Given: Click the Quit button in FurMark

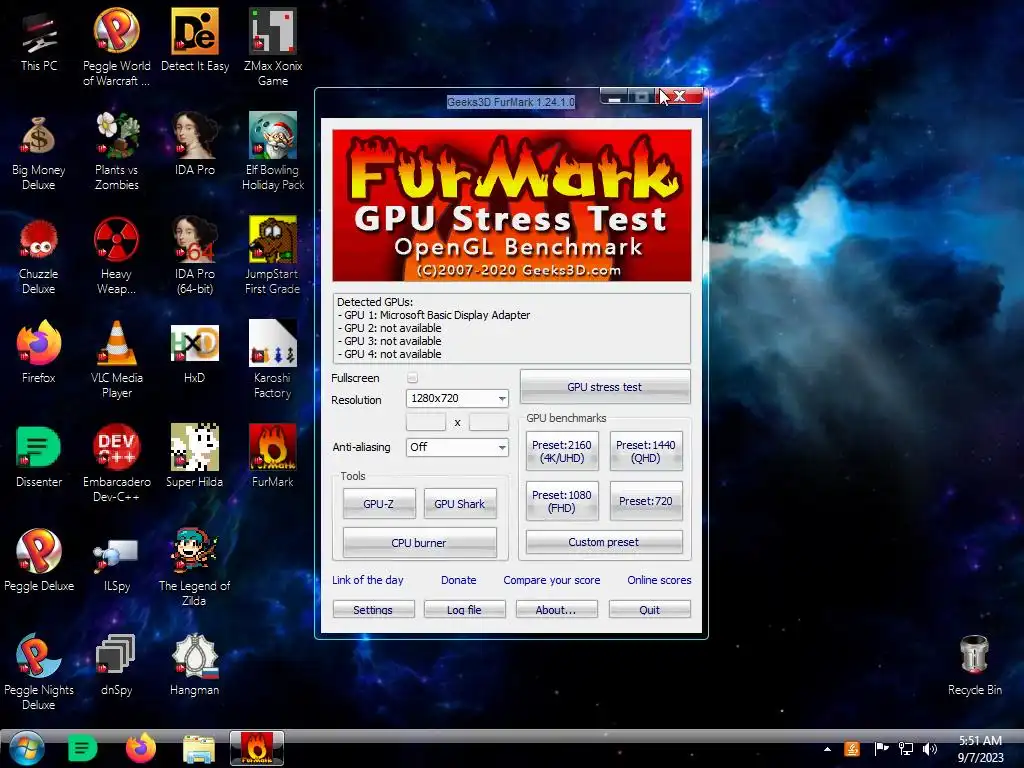Looking at the screenshot, I should point(649,609).
